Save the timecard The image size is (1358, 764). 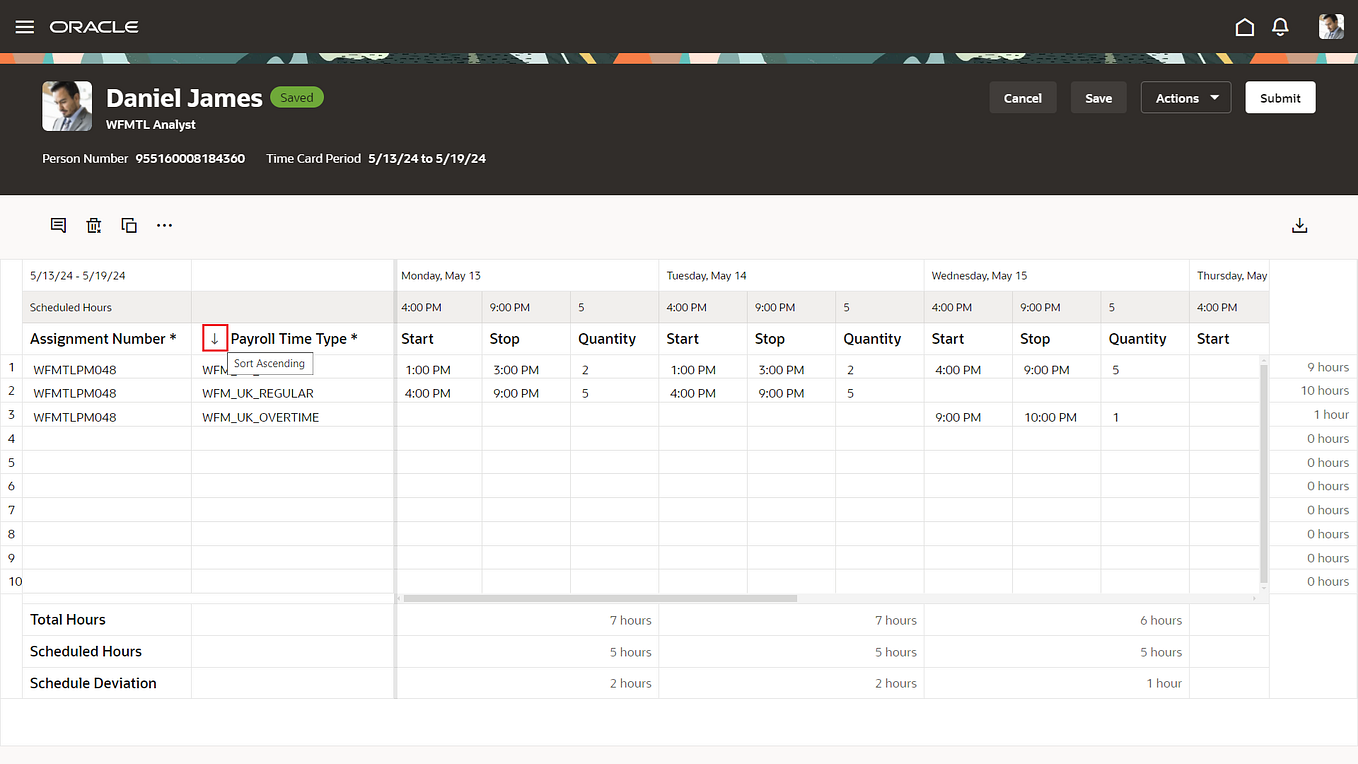point(1098,97)
